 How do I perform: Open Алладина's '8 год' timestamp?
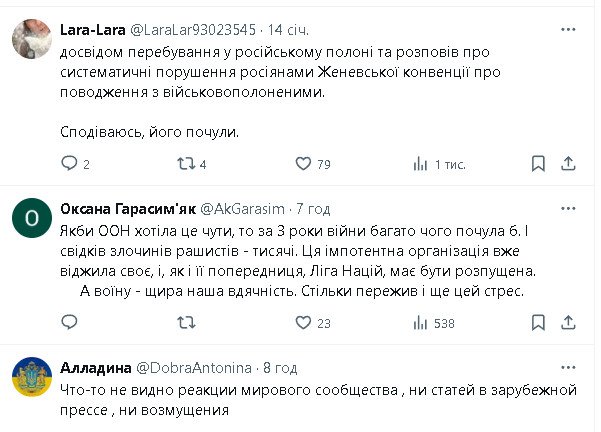click(x=281, y=366)
